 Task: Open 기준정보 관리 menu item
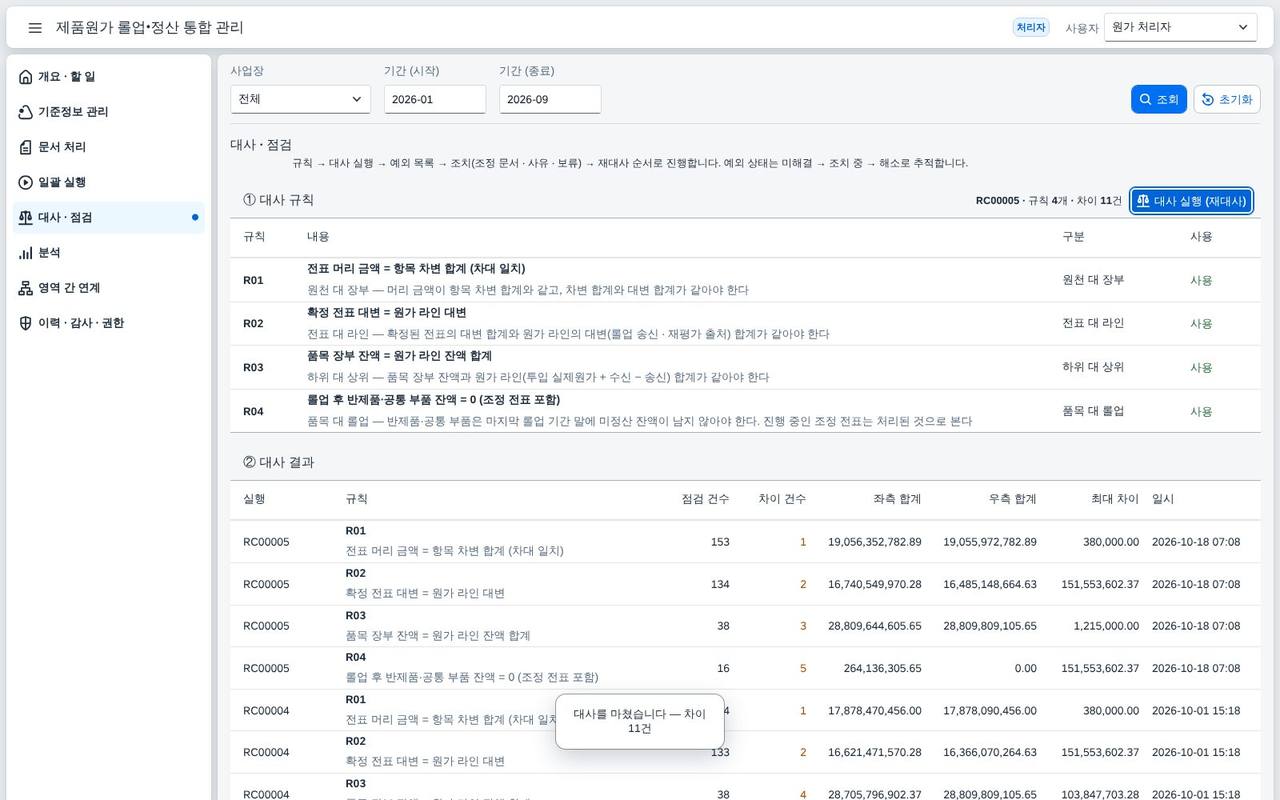(x=109, y=112)
